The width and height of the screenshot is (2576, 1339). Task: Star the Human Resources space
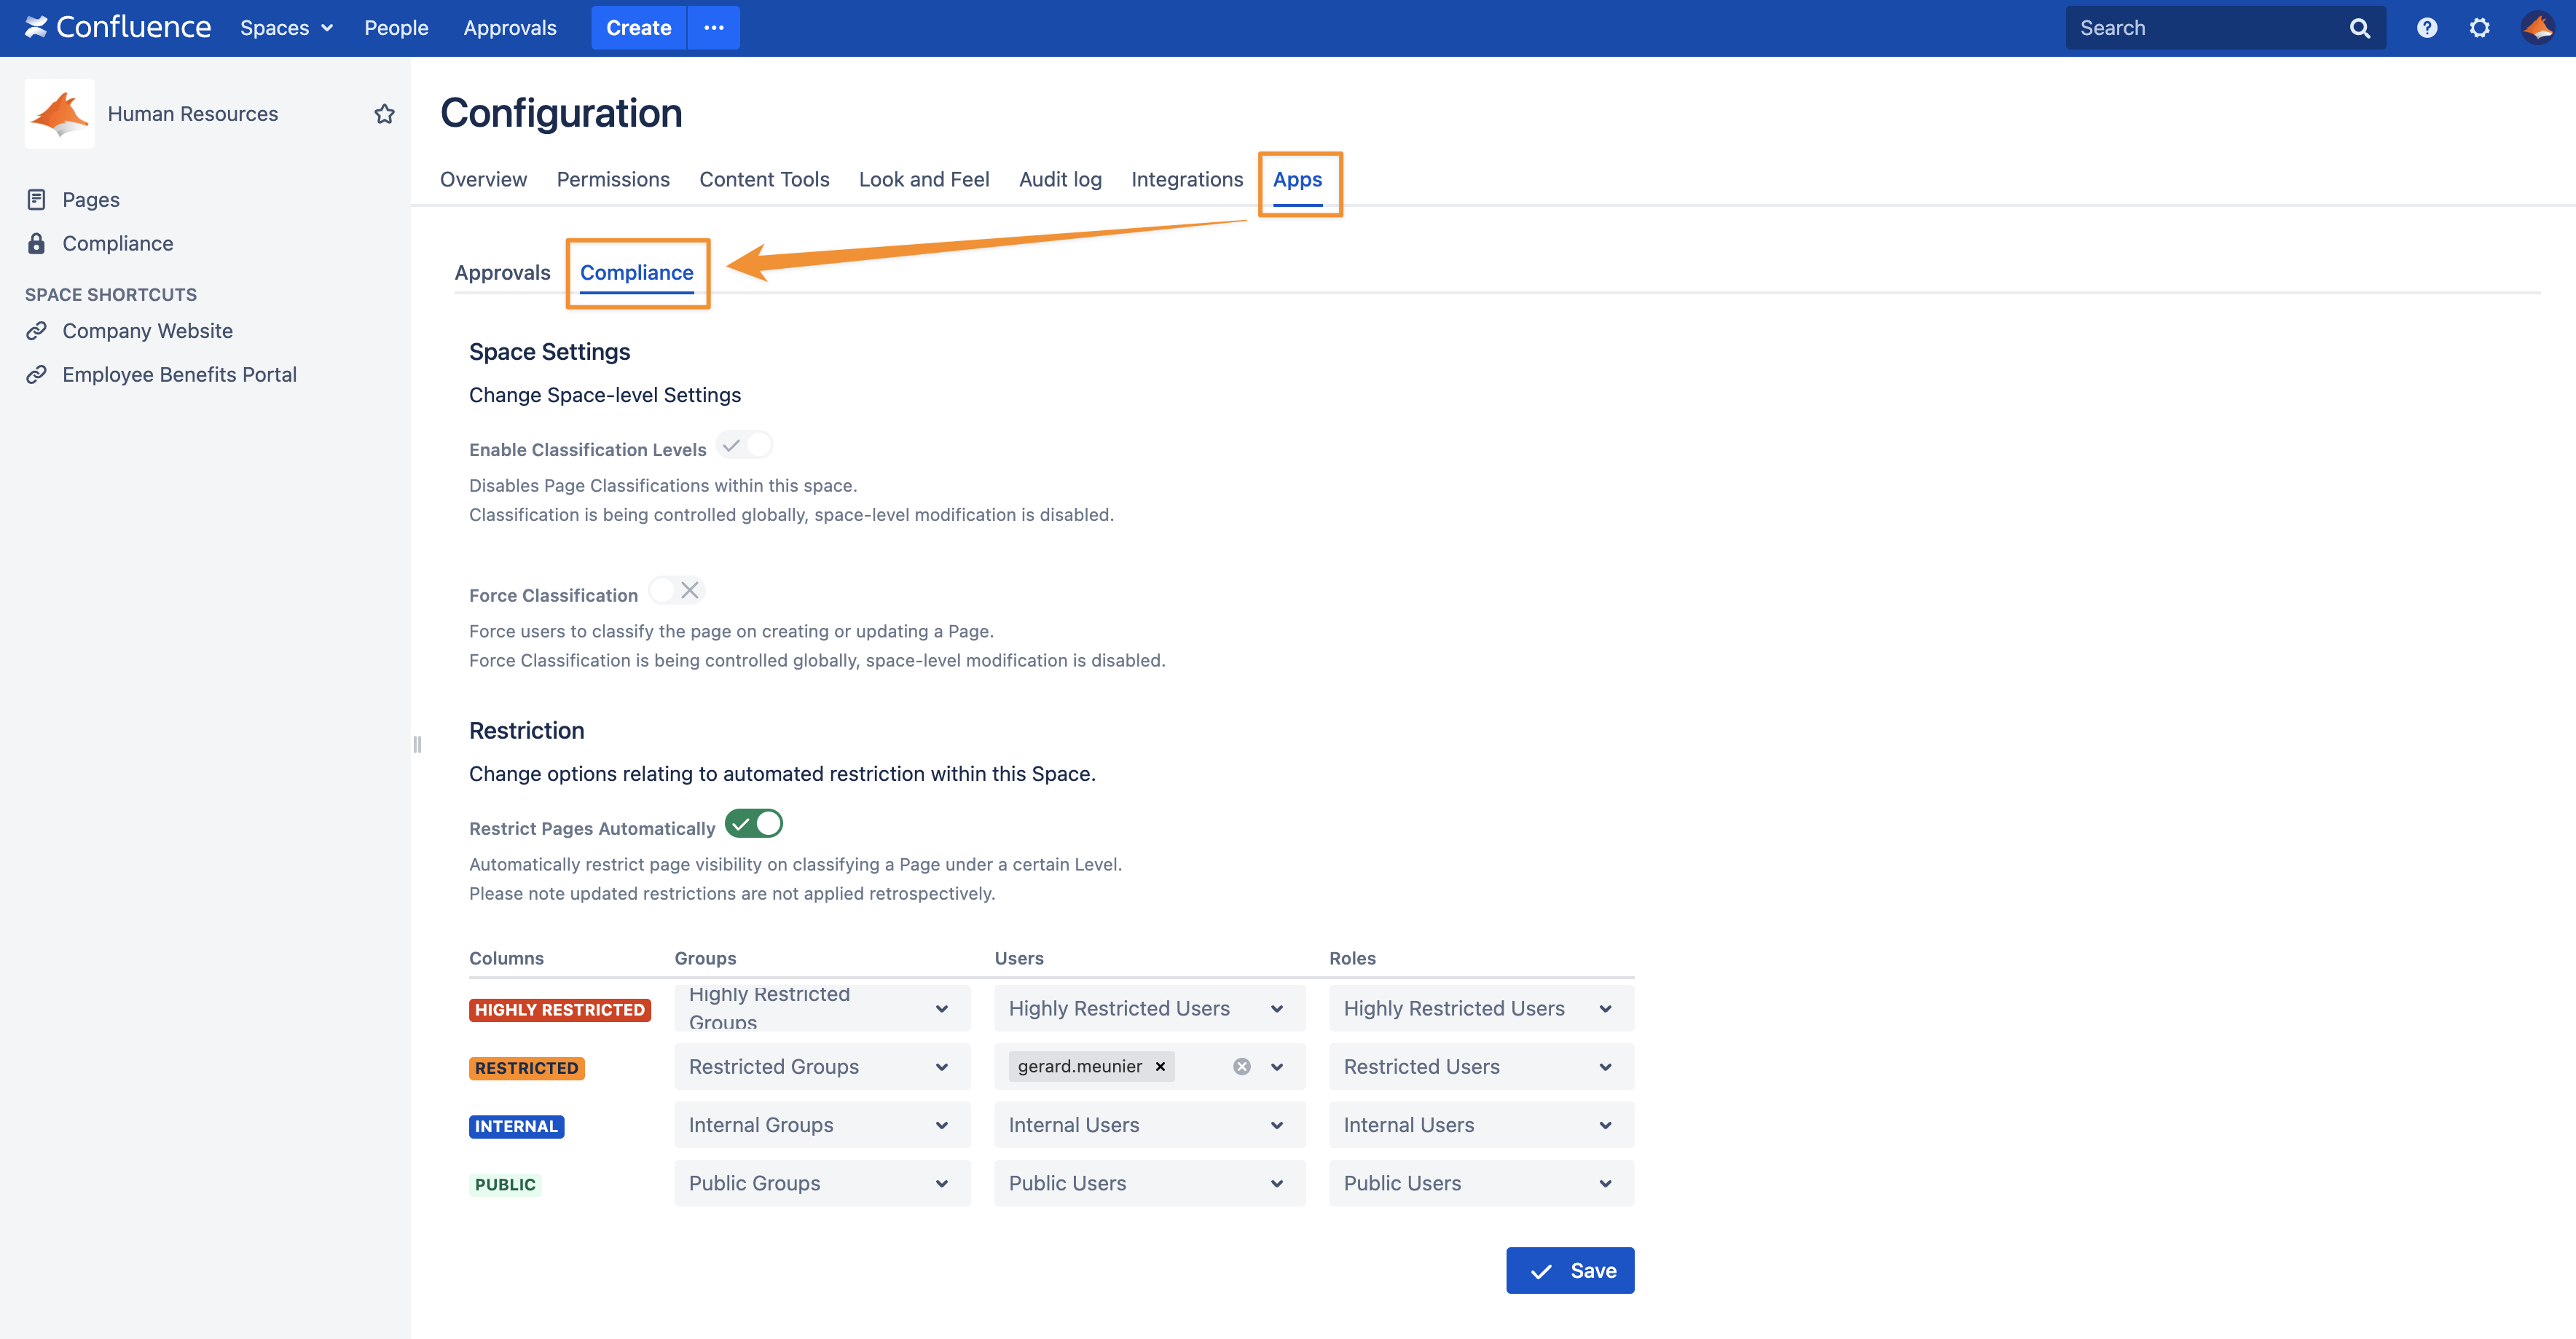coord(384,114)
